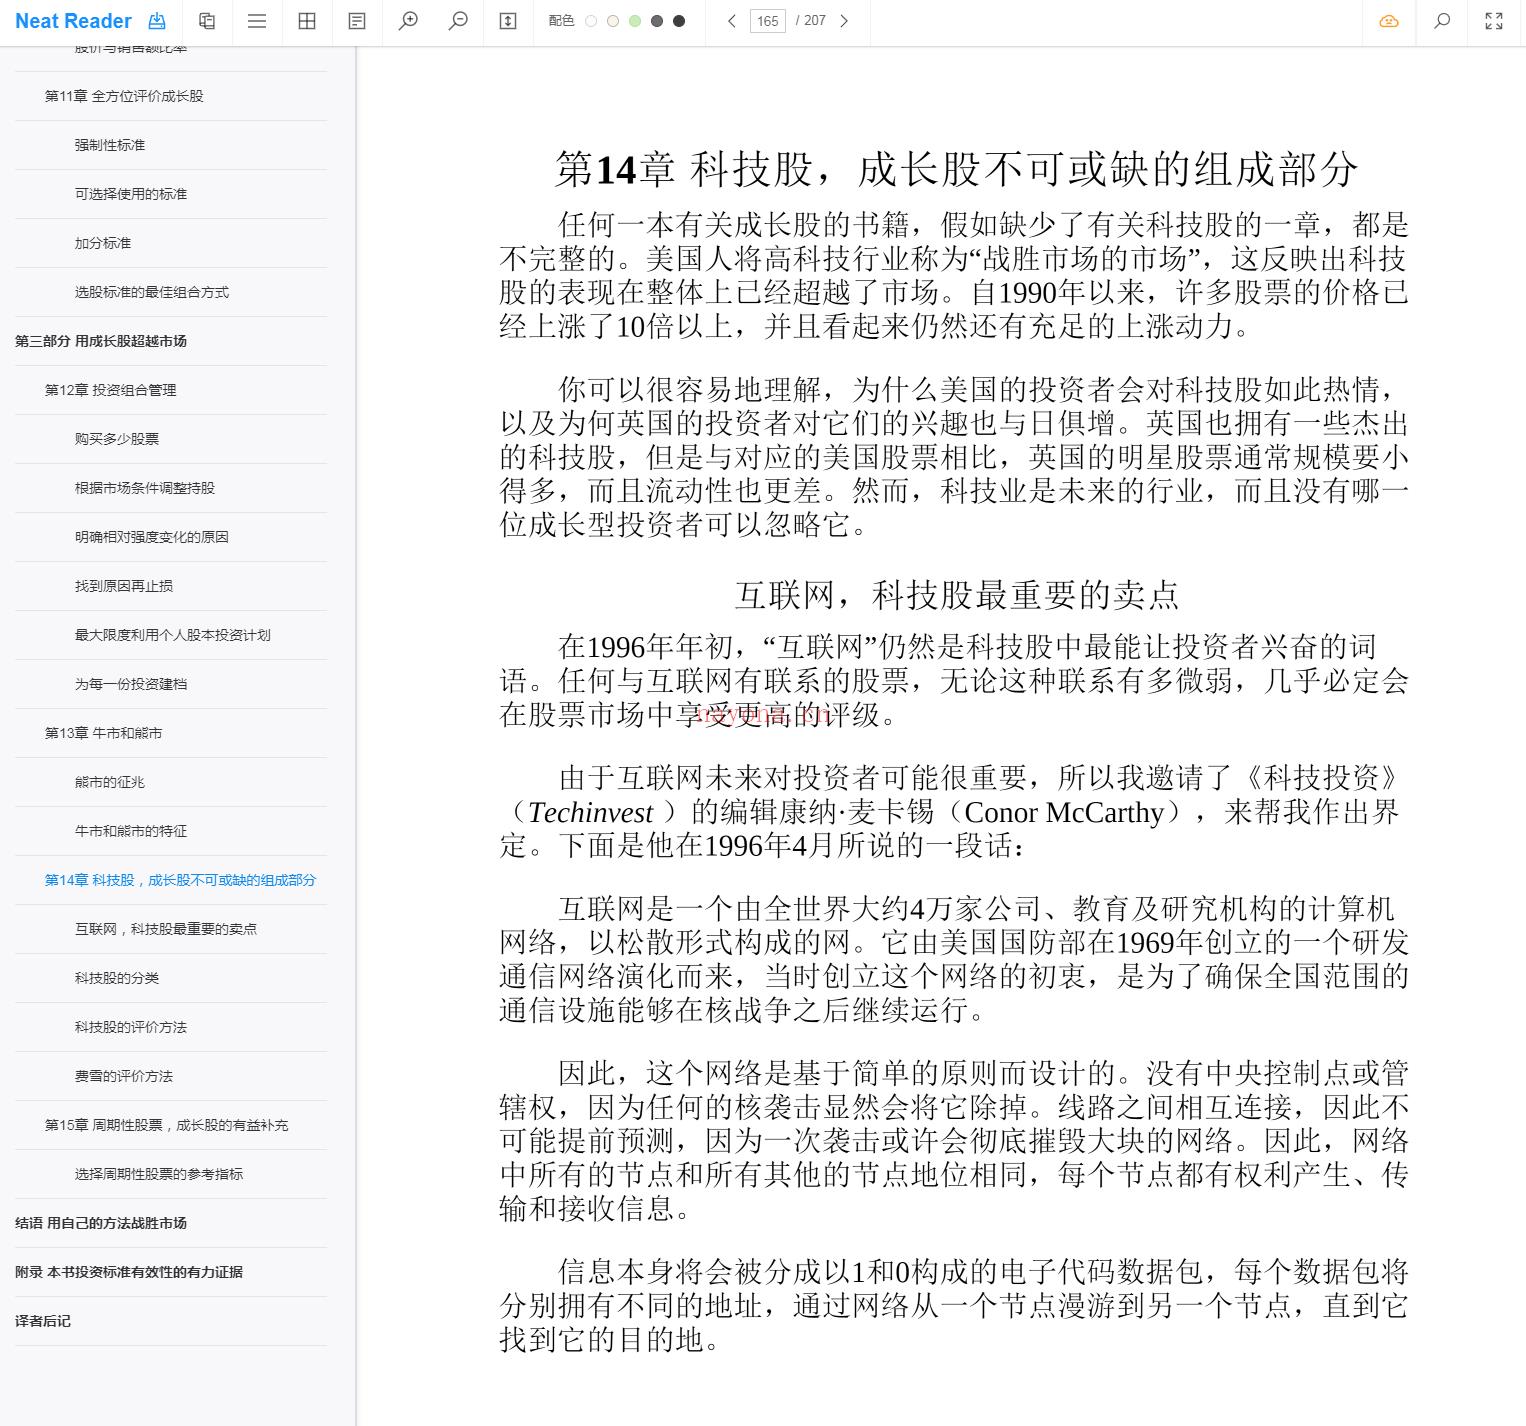
Task: Select the white color theme swatch
Action: (x=591, y=21)
